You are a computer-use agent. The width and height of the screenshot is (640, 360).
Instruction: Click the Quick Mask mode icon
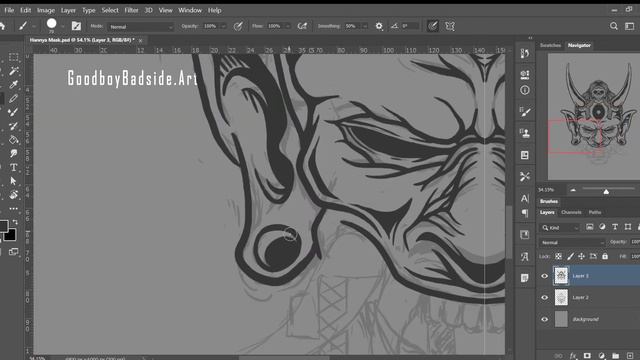coord(13,251)
